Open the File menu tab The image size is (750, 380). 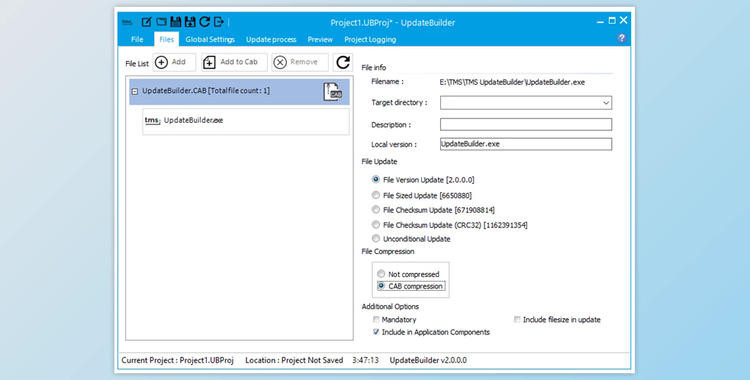[x=137, y=39]
